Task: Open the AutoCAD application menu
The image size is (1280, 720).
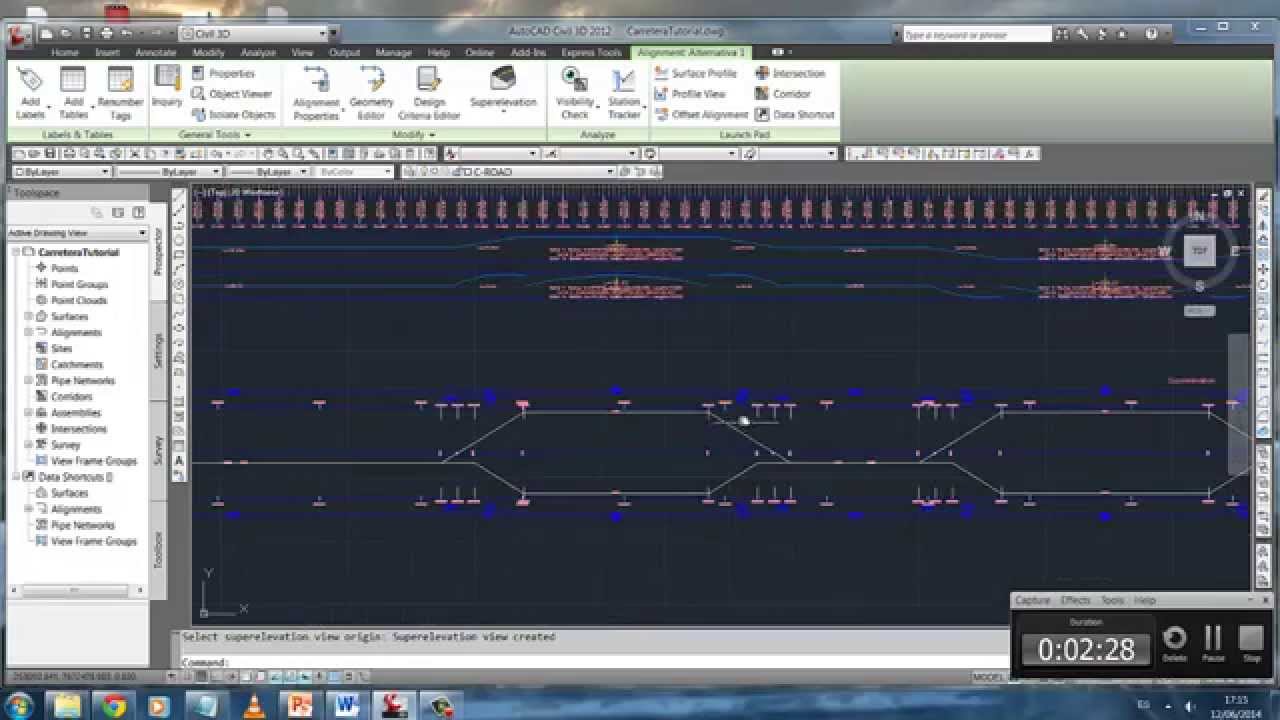Action: [19, 36]
